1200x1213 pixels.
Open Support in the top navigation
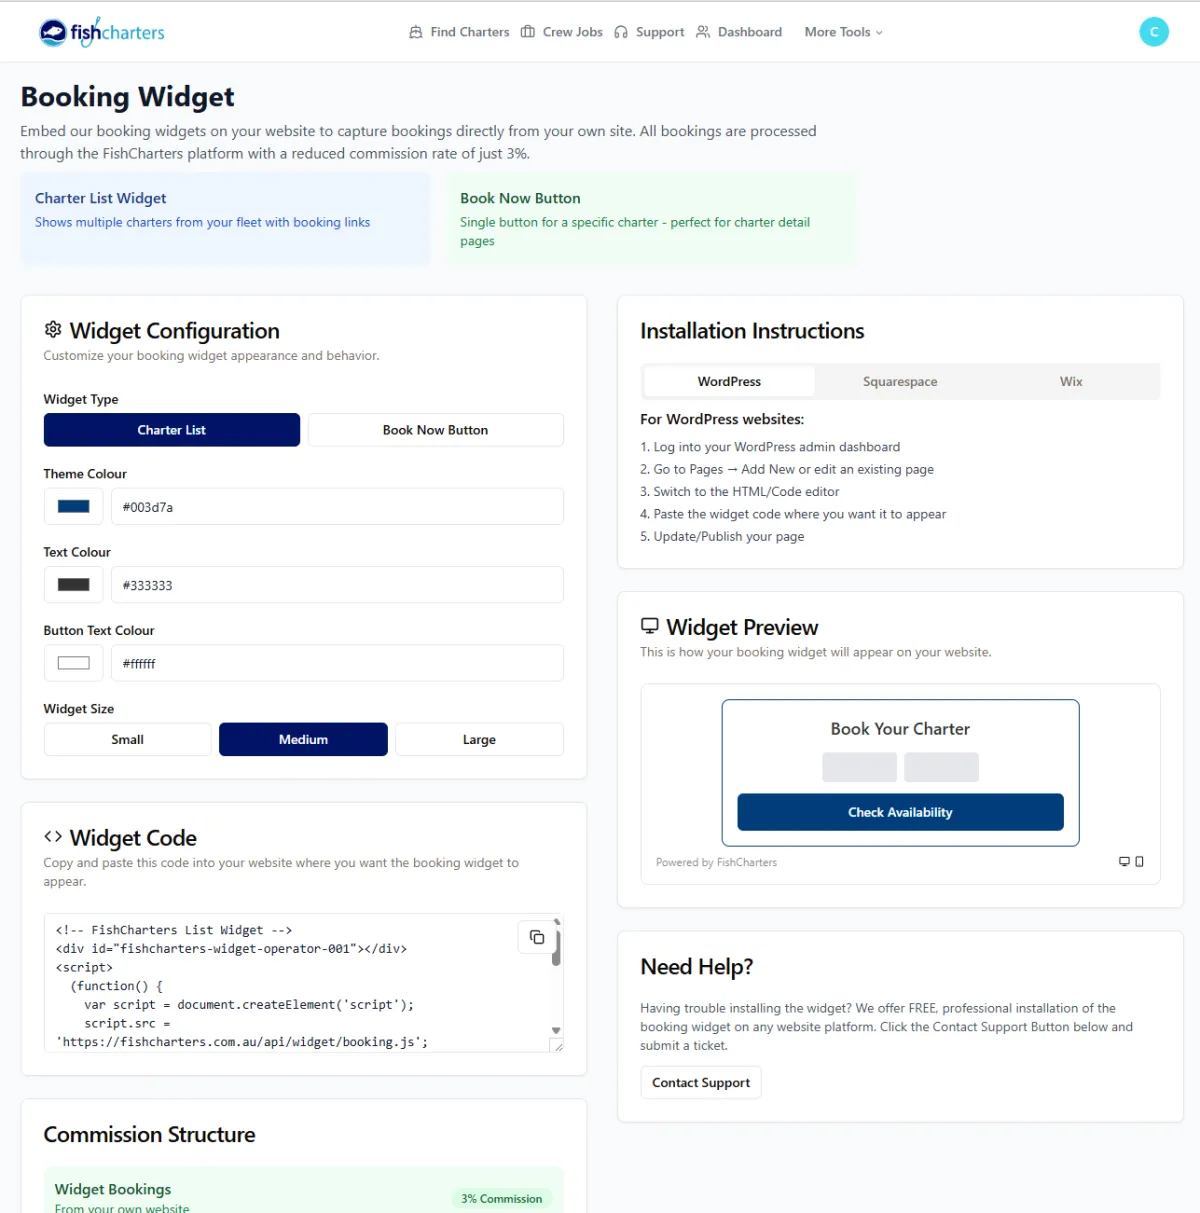point(649,32)
